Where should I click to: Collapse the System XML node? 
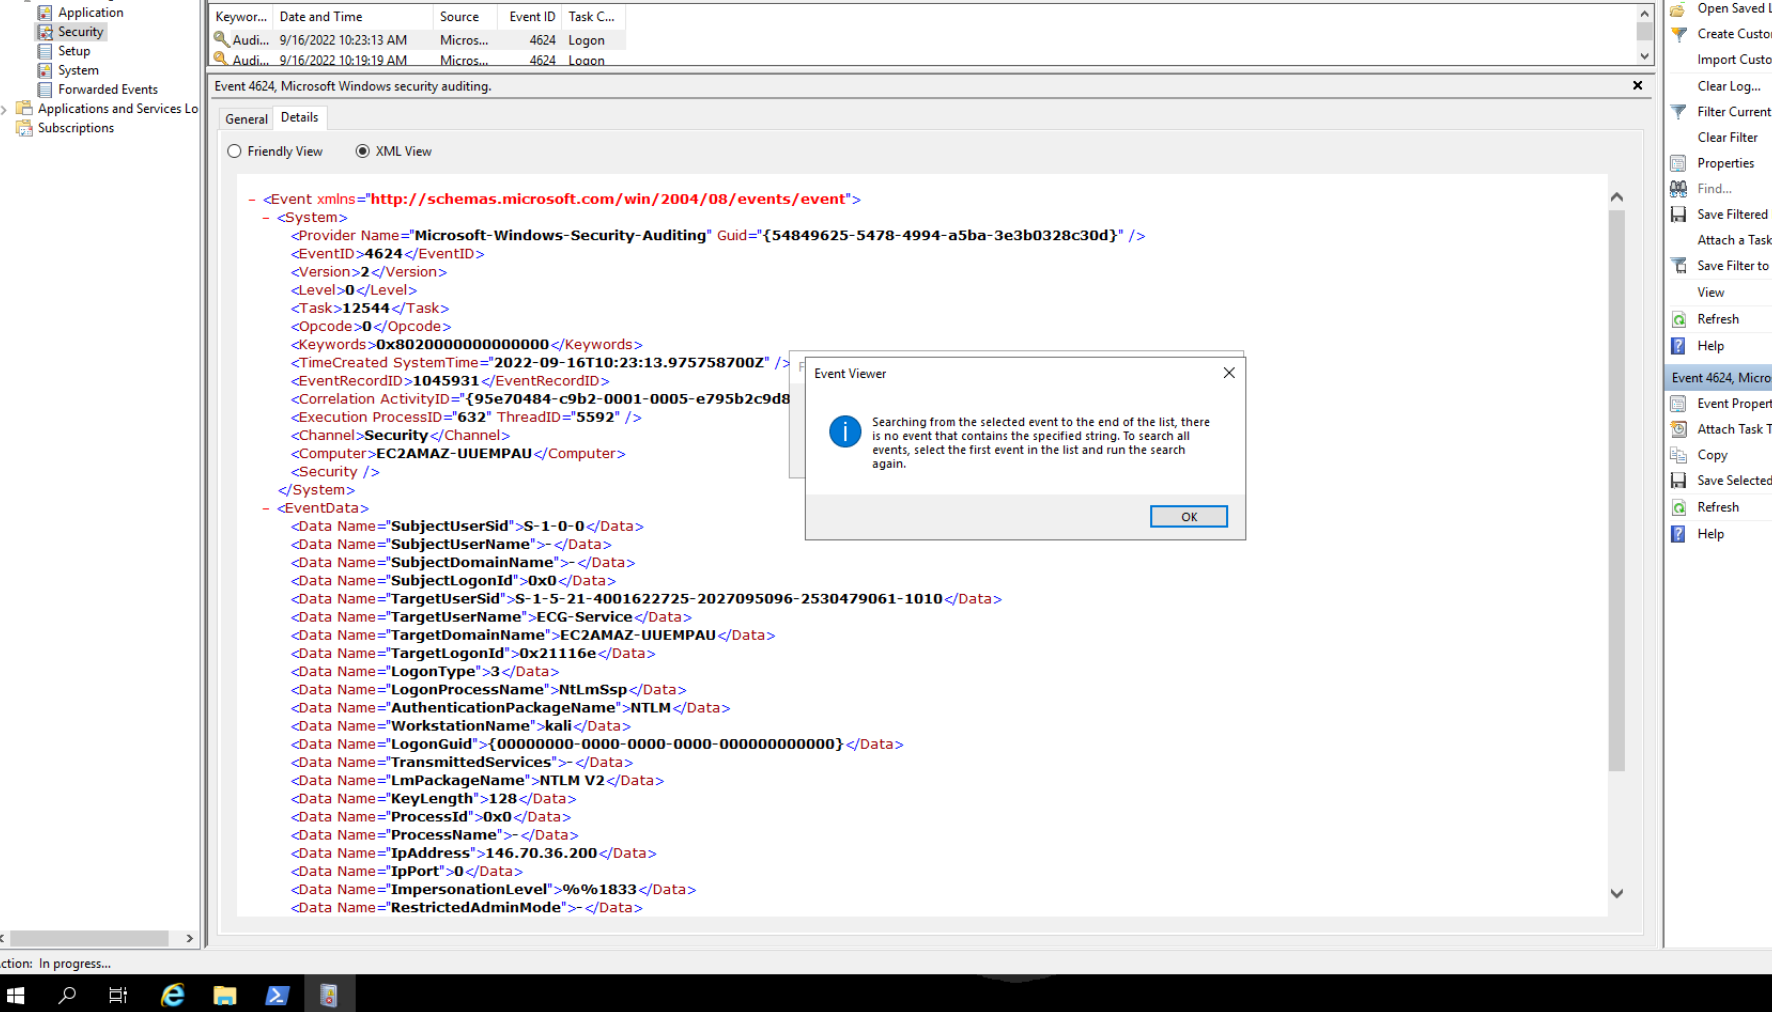(x=266, y=218)
